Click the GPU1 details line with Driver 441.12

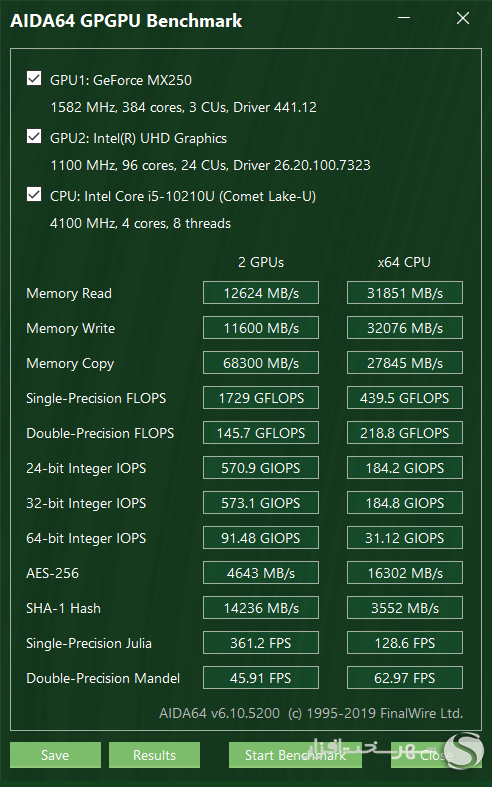point(183,107)
